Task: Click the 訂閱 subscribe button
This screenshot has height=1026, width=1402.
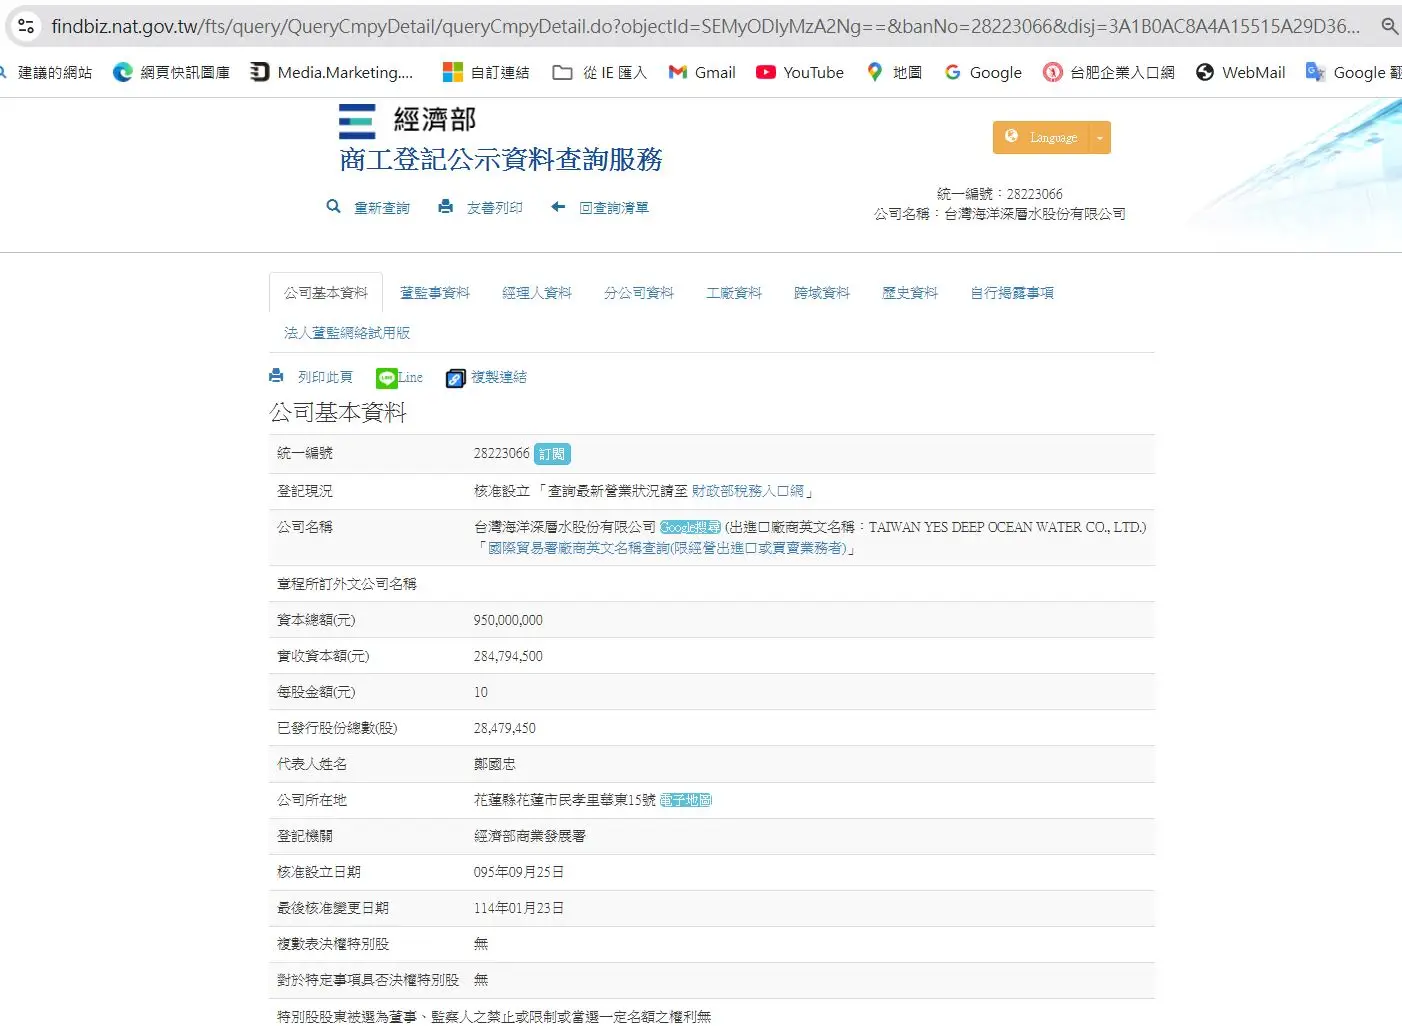Action: tap(552, 454)
